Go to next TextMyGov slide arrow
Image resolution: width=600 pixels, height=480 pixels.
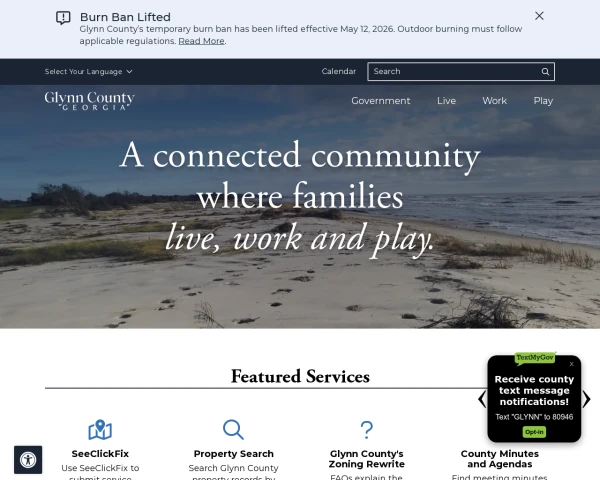586,399
